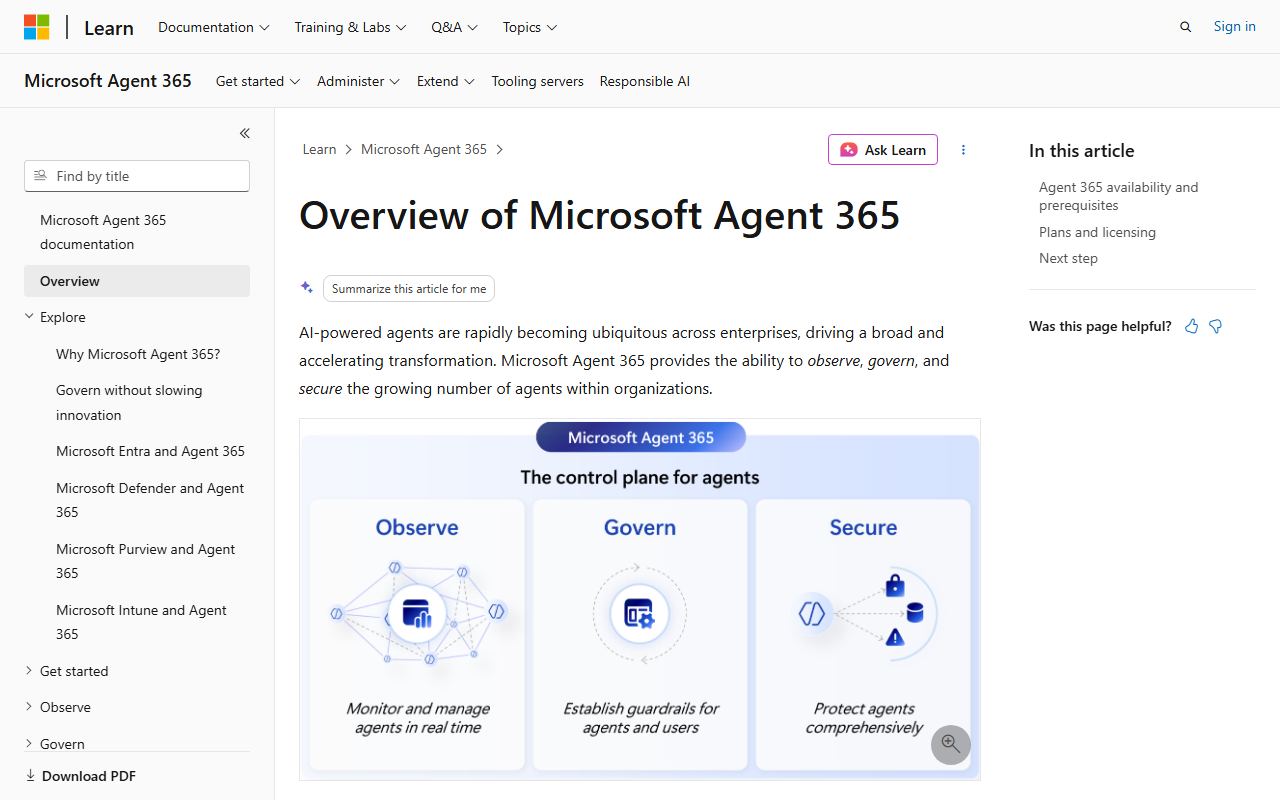
Task: Expand the Administer menu
Action: [358, 81]
